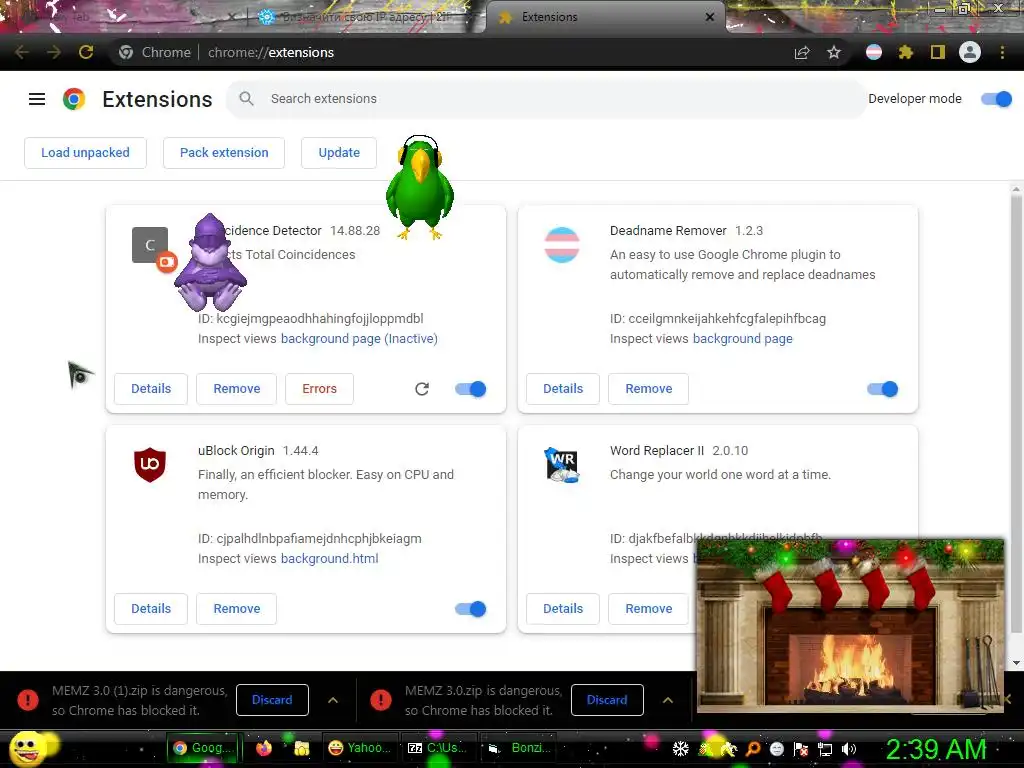Click the magnifier icon in the search box
Image resolution: width=1024 pixels, height=768 pixels.
pyautogui.click(x=246, y=99)
